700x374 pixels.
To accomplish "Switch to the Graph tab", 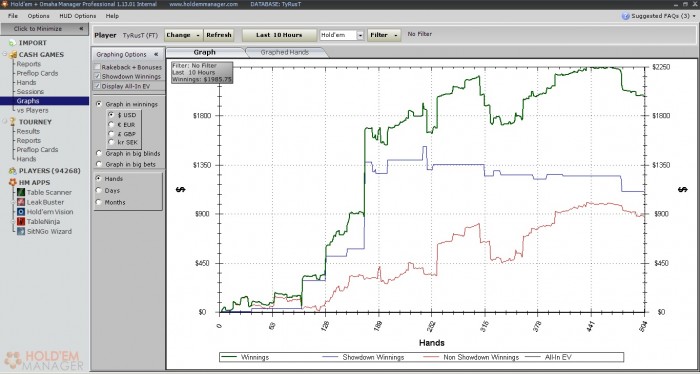I will pos(205,52).
